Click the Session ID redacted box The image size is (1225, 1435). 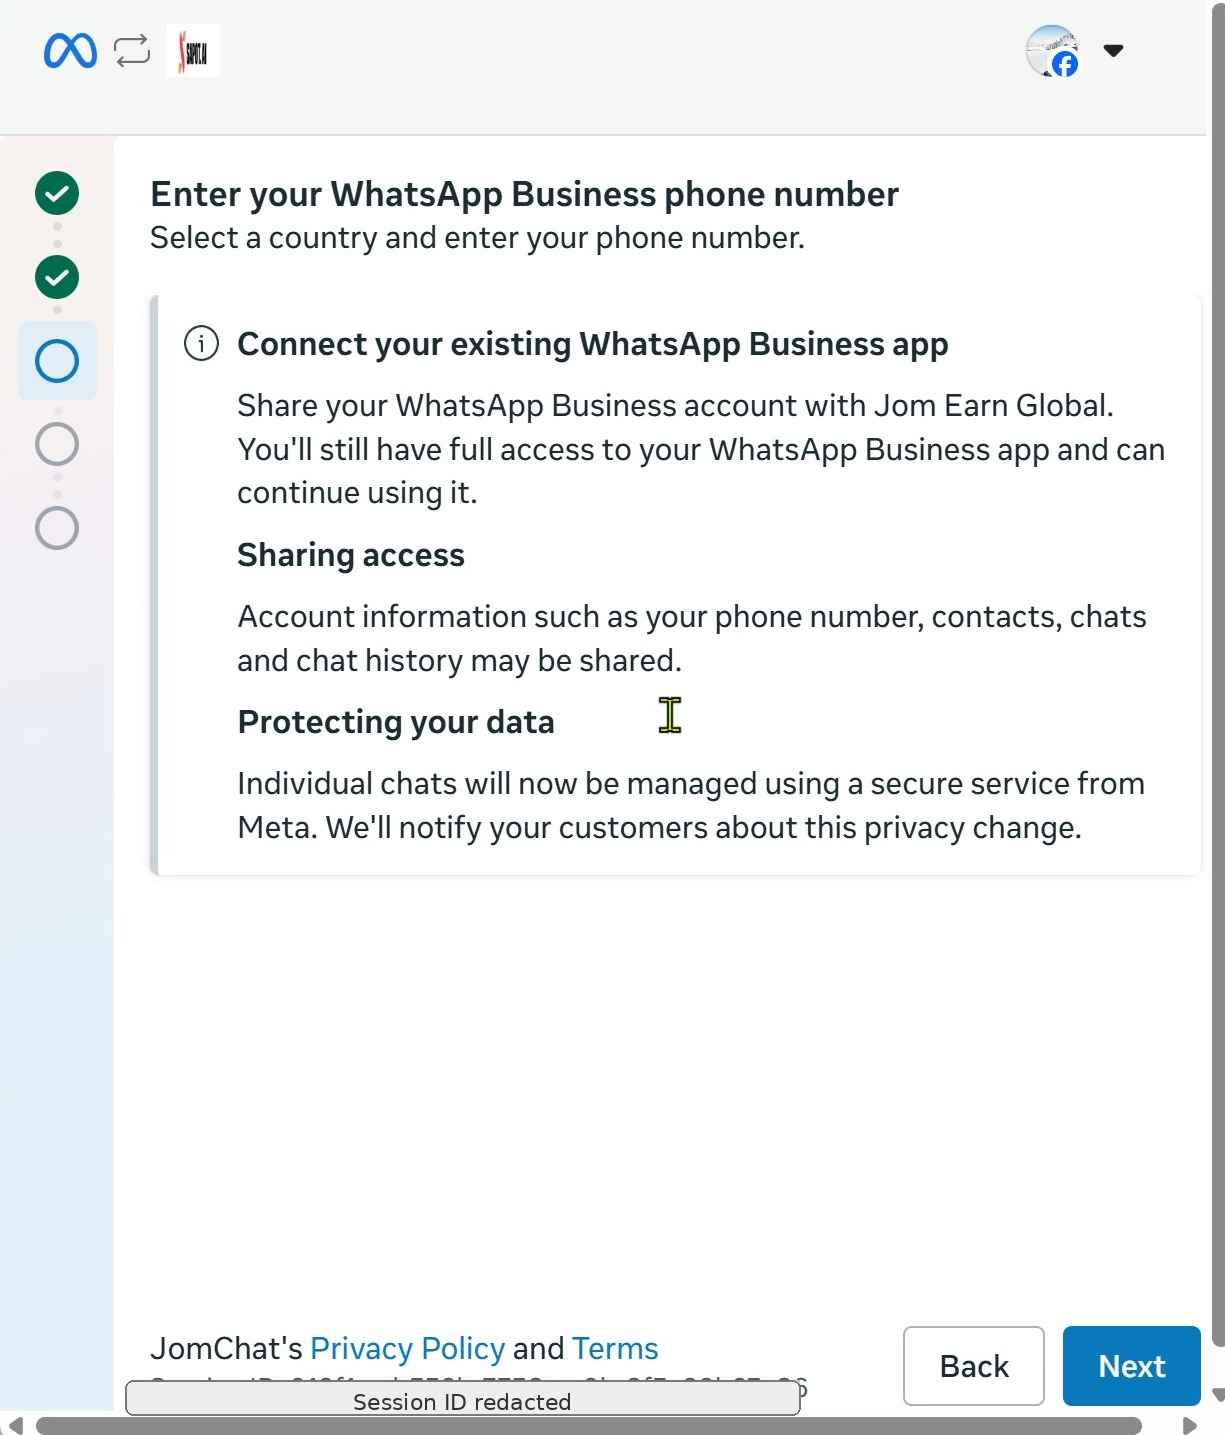tap(462, 1401)
